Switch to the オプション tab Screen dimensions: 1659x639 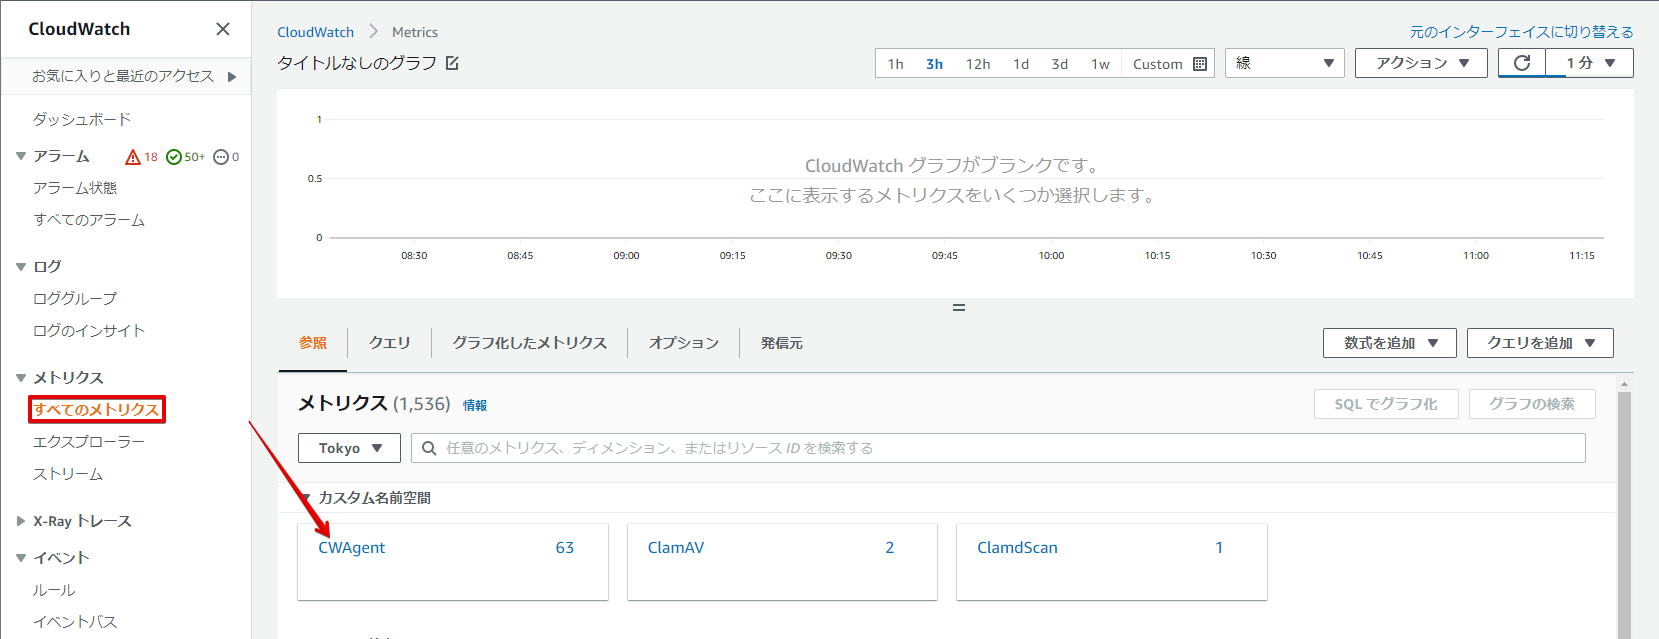tap(684, 343)
